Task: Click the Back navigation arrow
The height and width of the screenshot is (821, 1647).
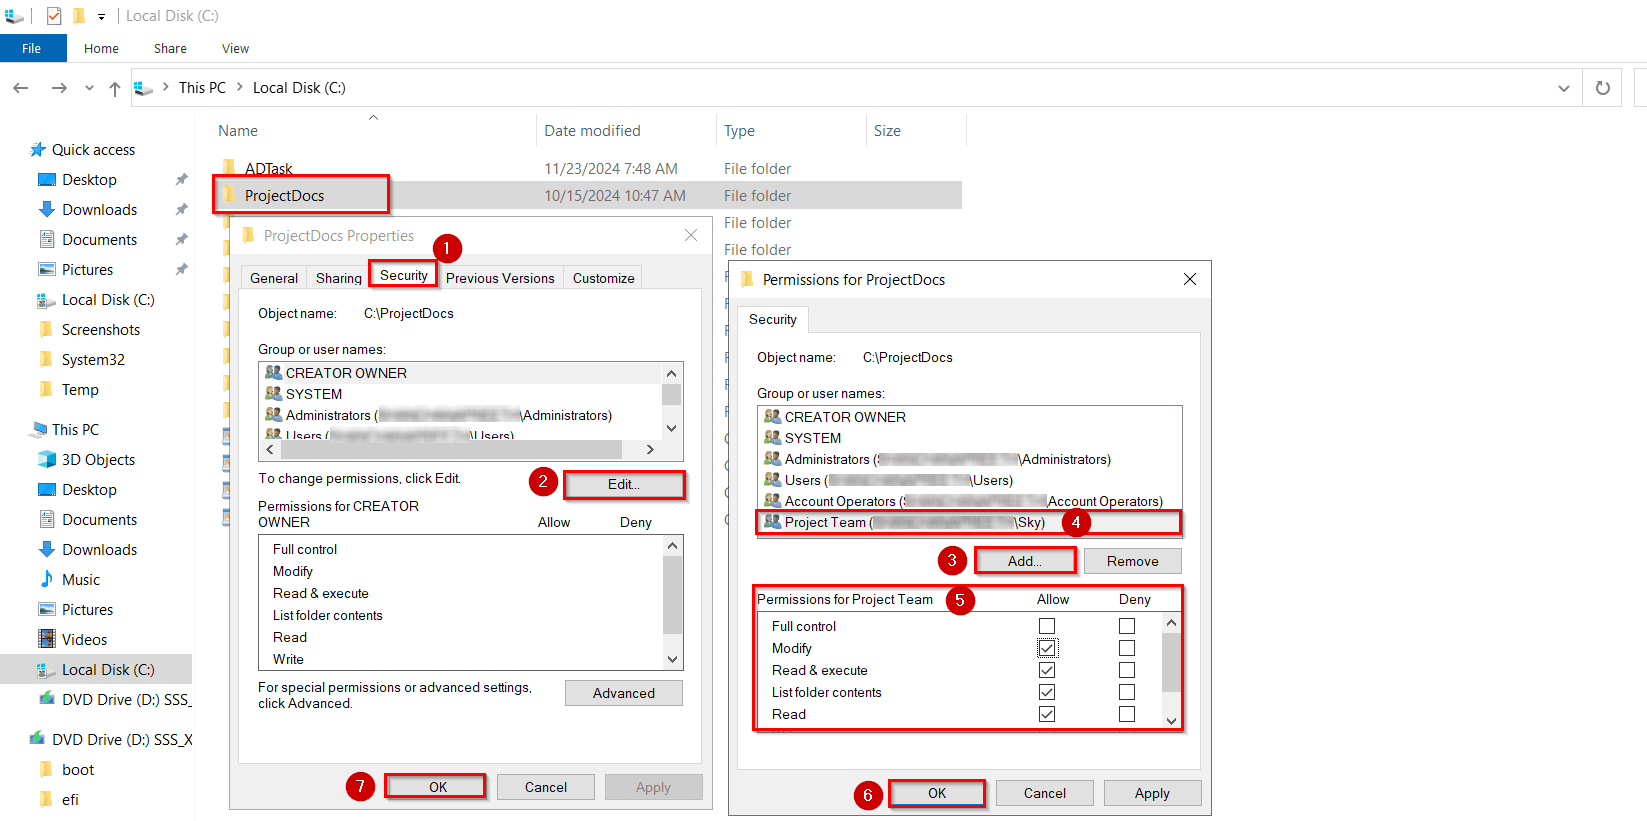Action: point(20,88)
